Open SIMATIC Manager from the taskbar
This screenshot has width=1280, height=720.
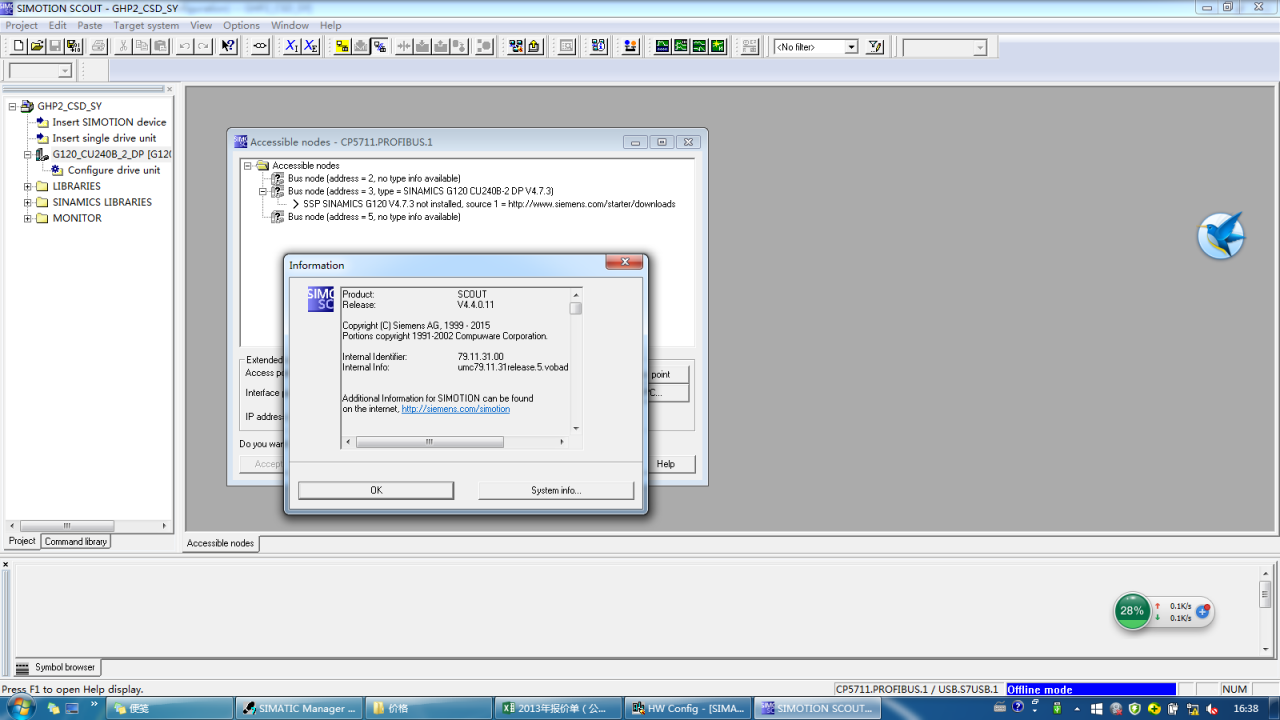coord(297,708)
